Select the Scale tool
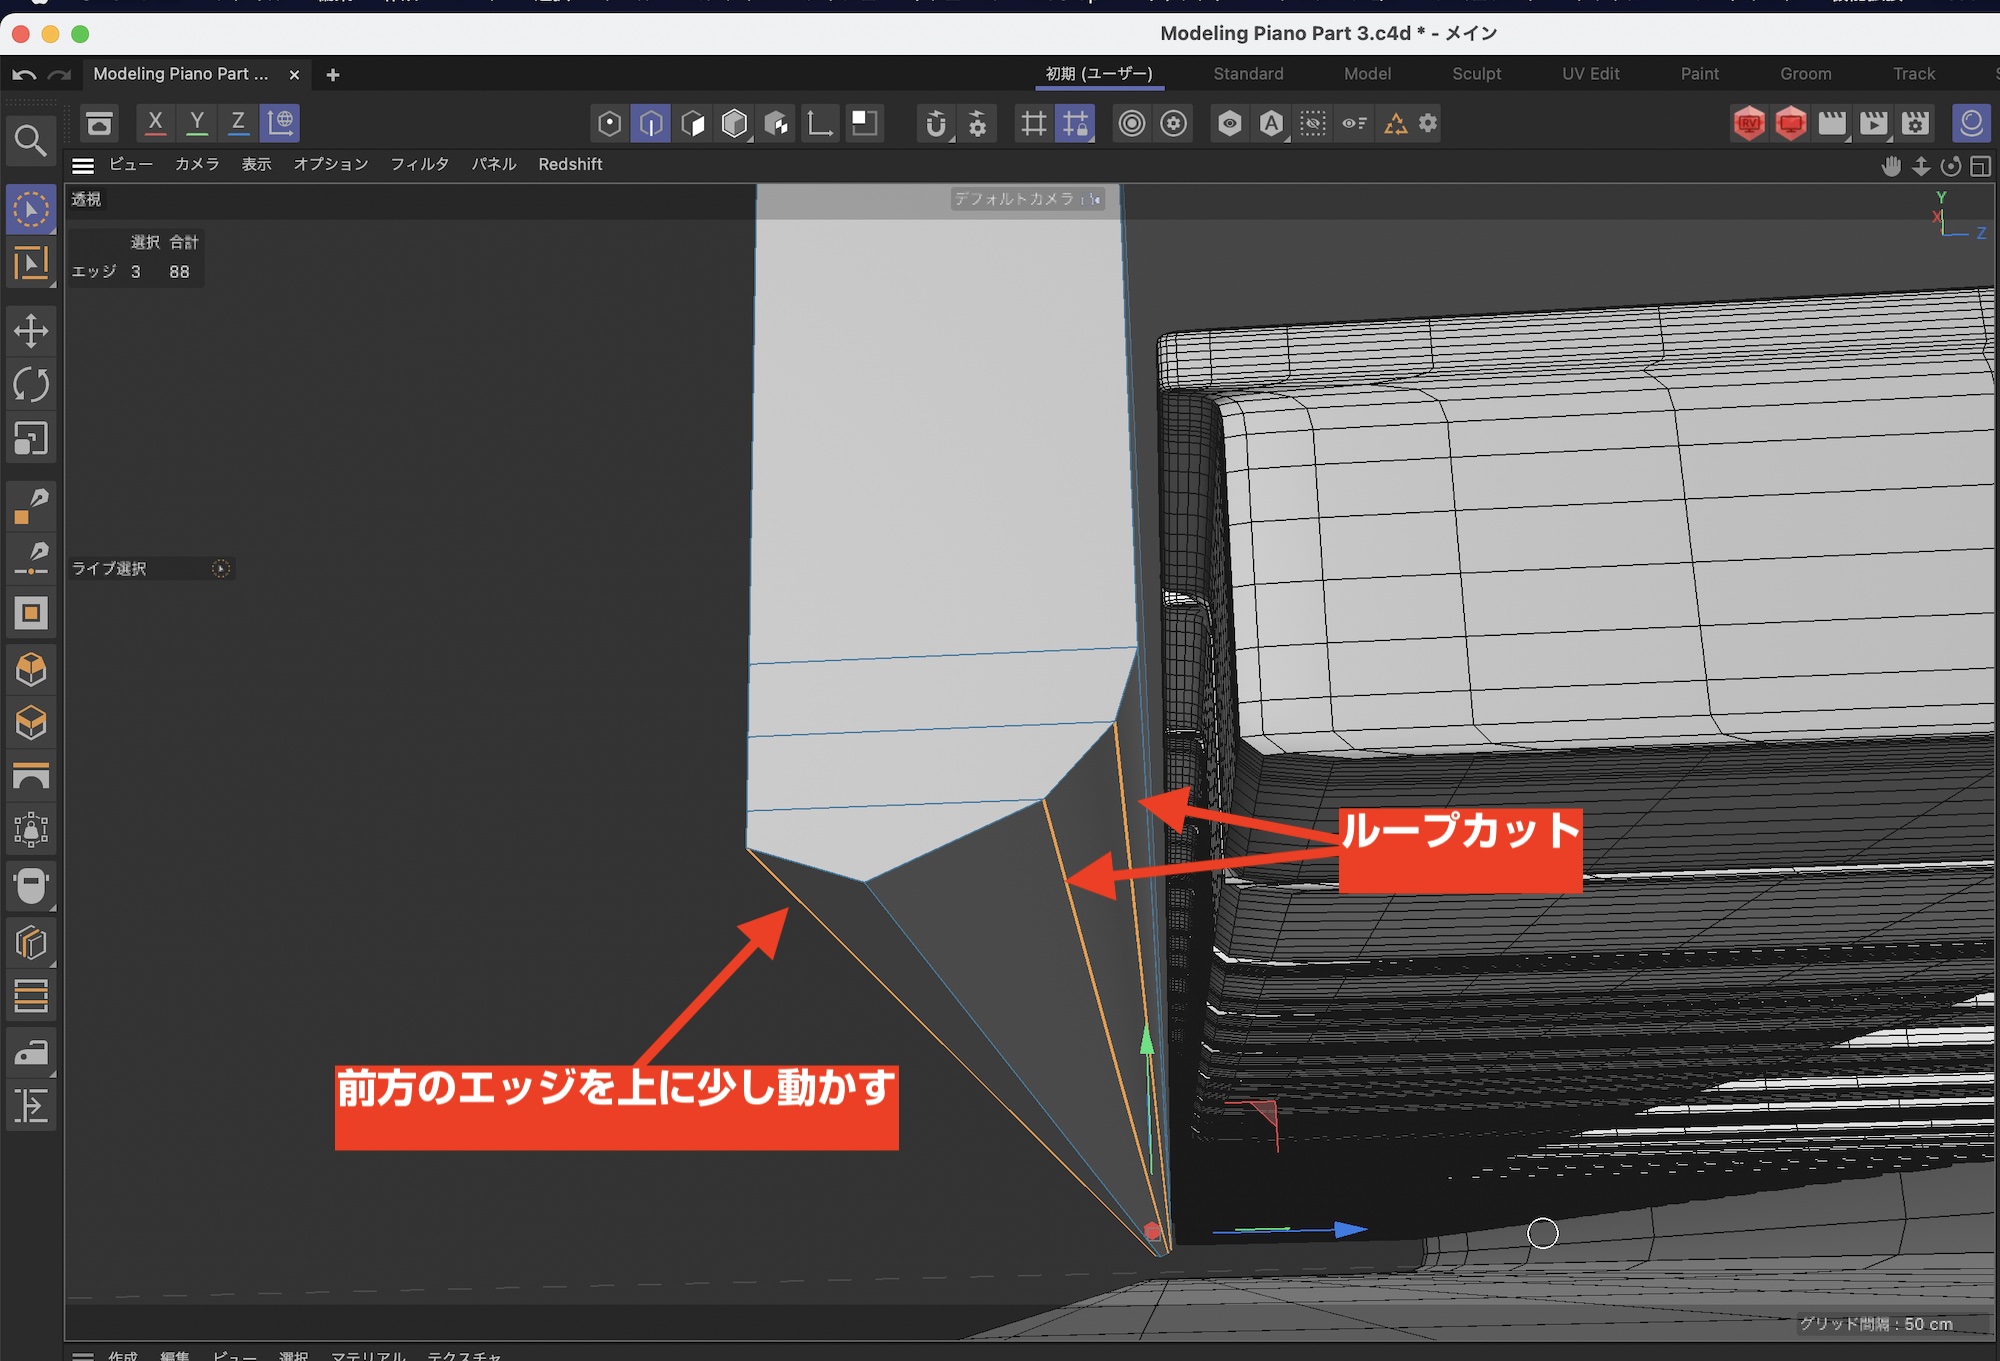 (x=31, y=439)
